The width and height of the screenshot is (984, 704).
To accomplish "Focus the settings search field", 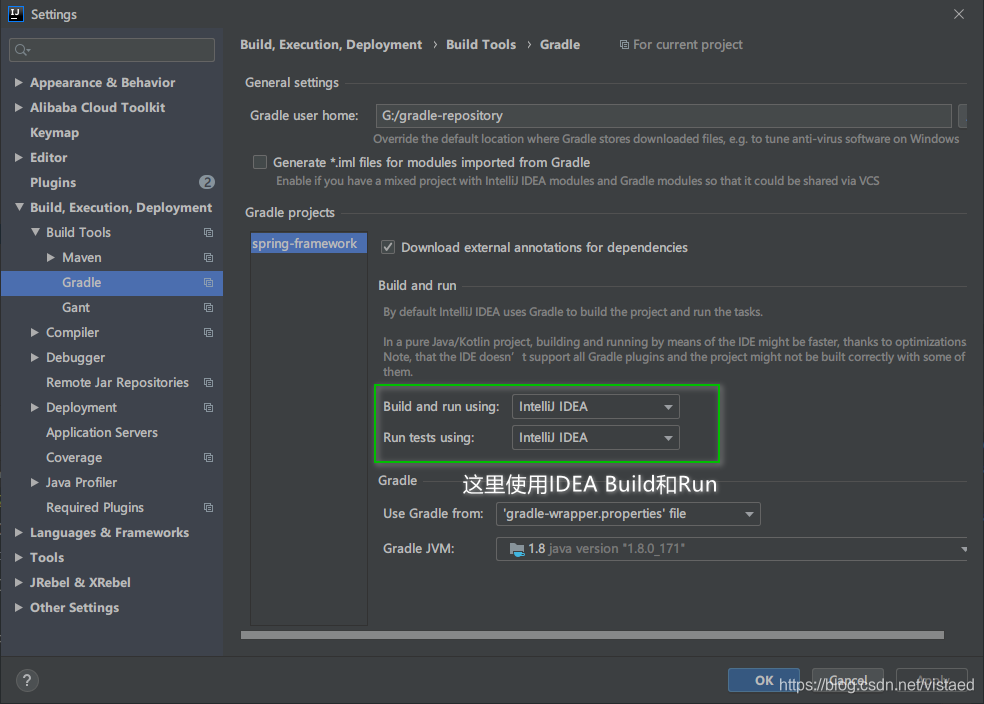I will 112,50.
